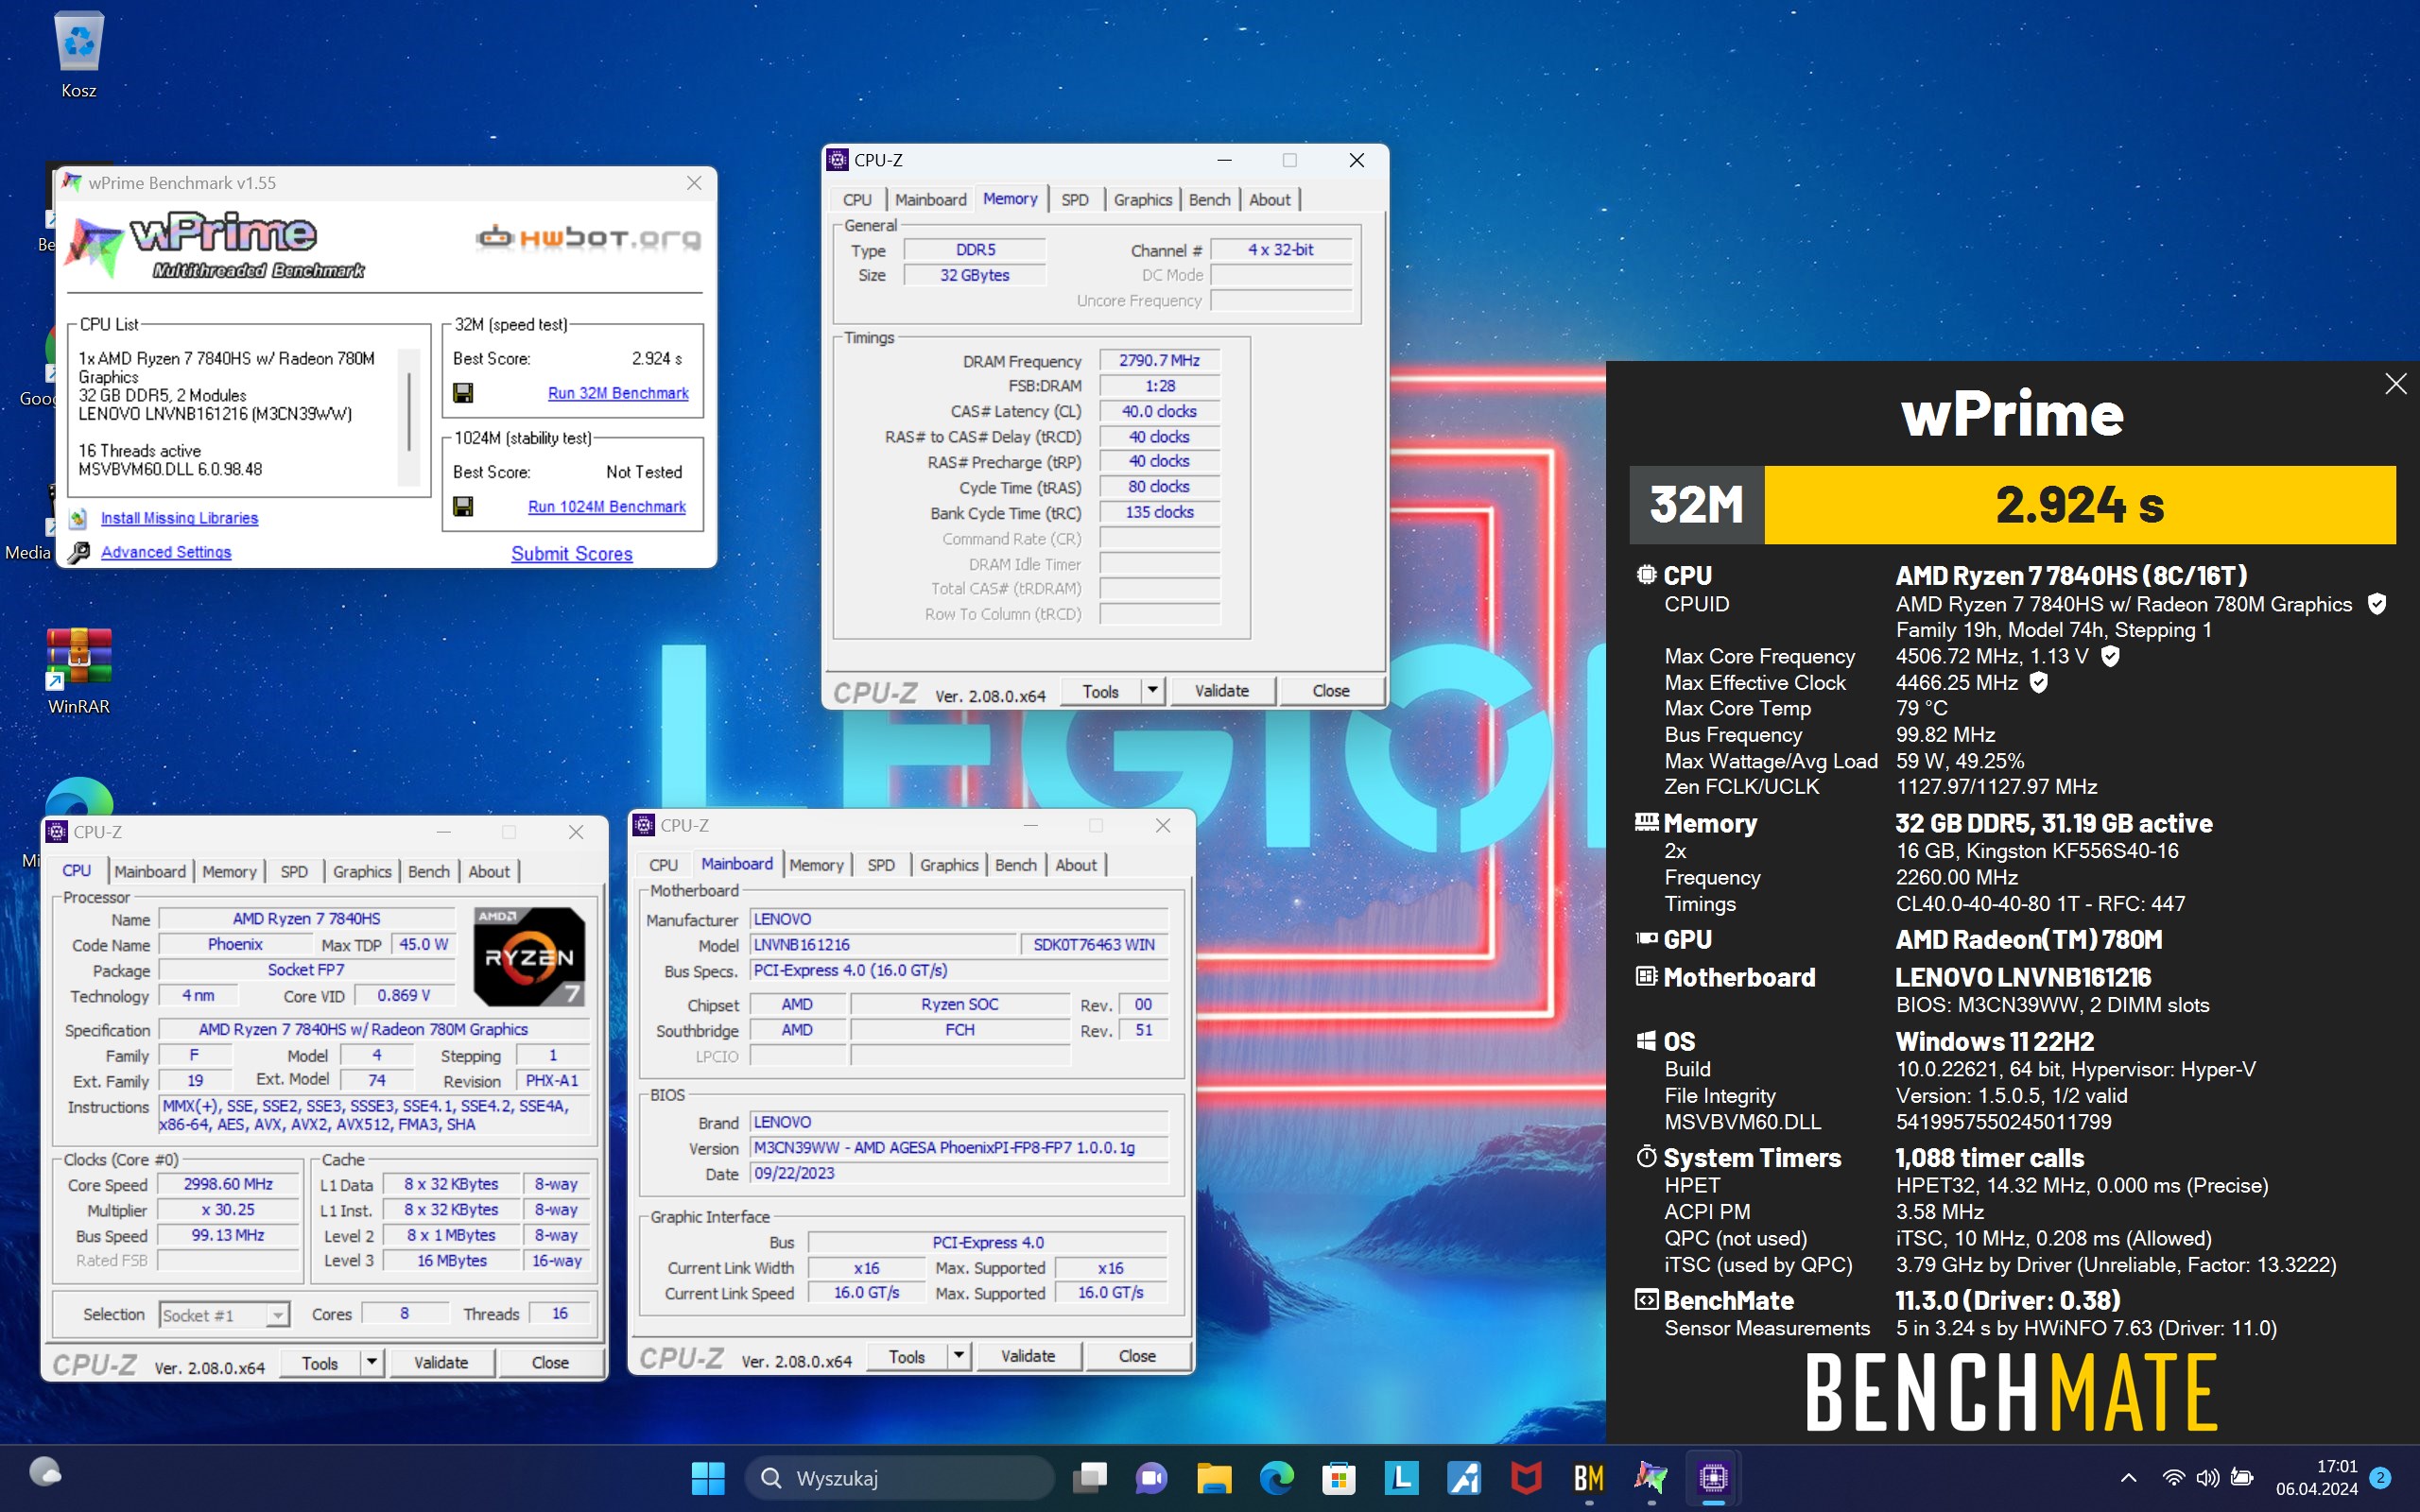Open the volume speaker tray icon
2420x1512 pixels.
coord(2207,1478)
